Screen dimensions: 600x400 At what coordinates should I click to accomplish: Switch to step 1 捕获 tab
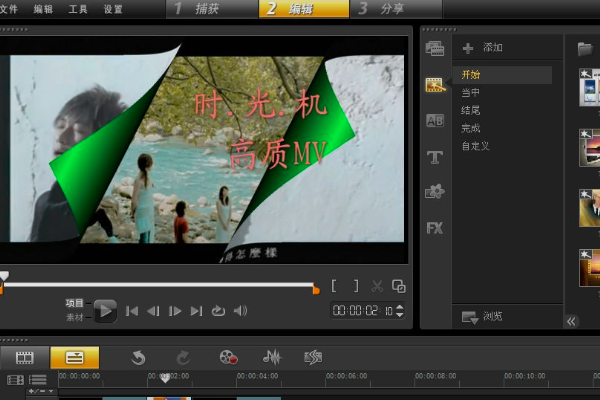point(212,9)
